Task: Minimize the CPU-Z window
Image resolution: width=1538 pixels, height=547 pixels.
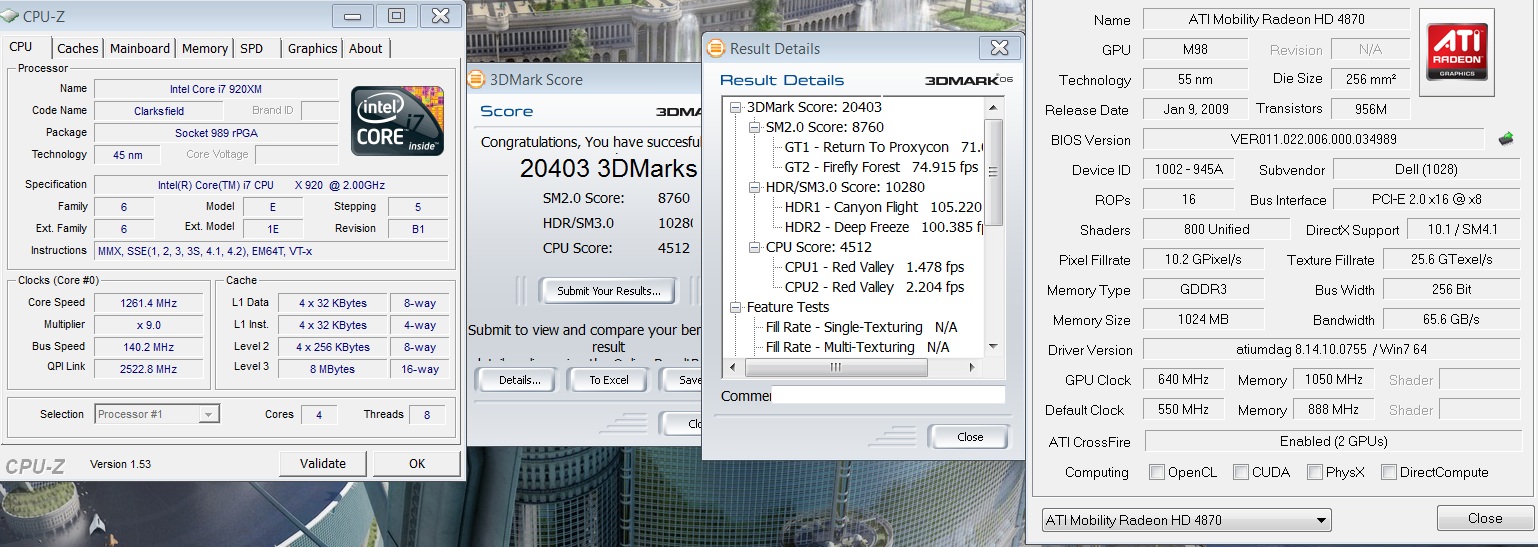Action: click(353, 15)
